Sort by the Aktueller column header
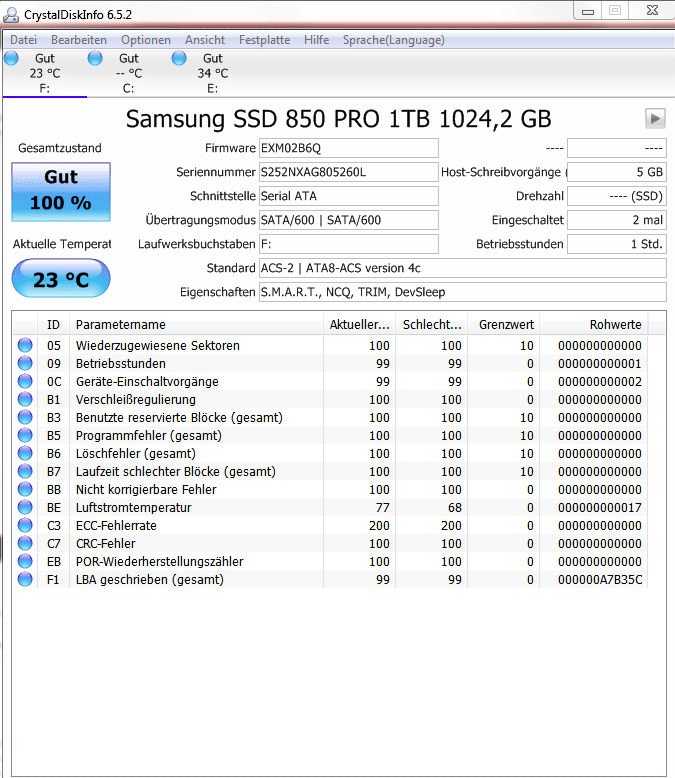The width and height of the screenshot is (675, 778). (x=359, y=324)
